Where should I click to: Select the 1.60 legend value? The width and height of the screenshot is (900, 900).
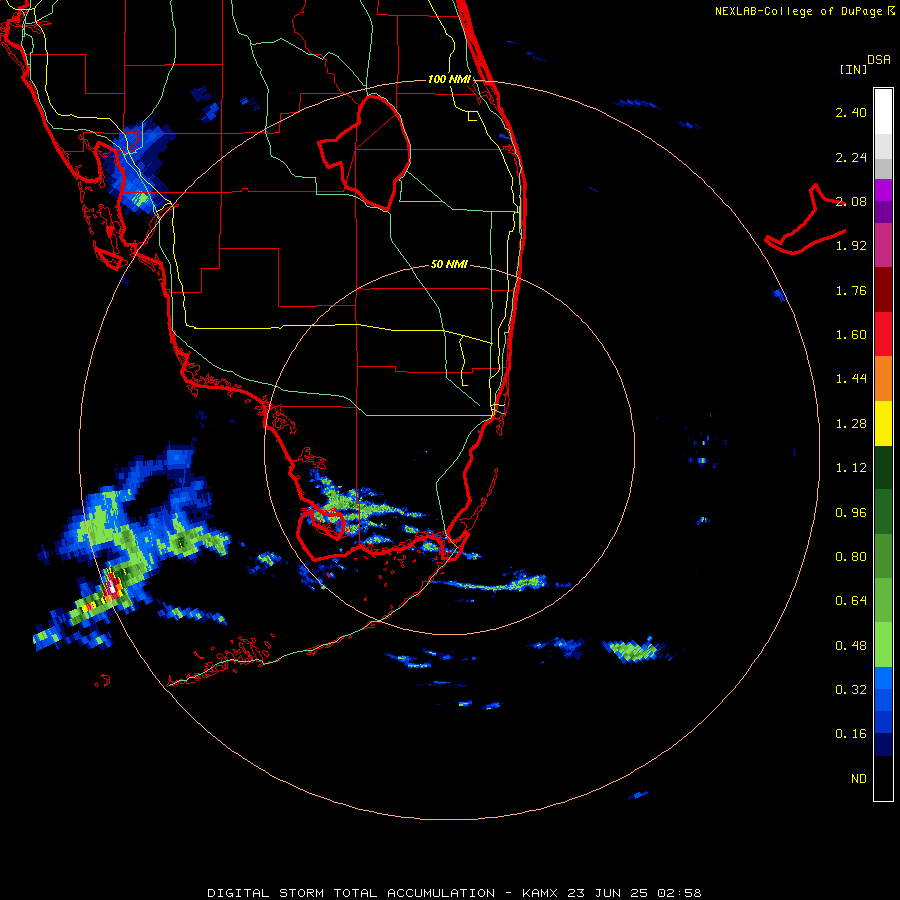point(851,335)
